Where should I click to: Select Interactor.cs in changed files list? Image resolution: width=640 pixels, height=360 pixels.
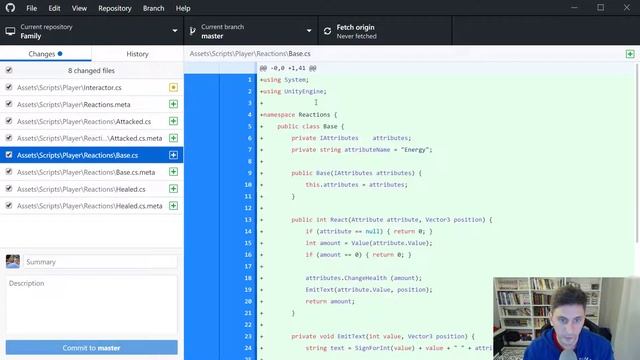tap(91, 87)
